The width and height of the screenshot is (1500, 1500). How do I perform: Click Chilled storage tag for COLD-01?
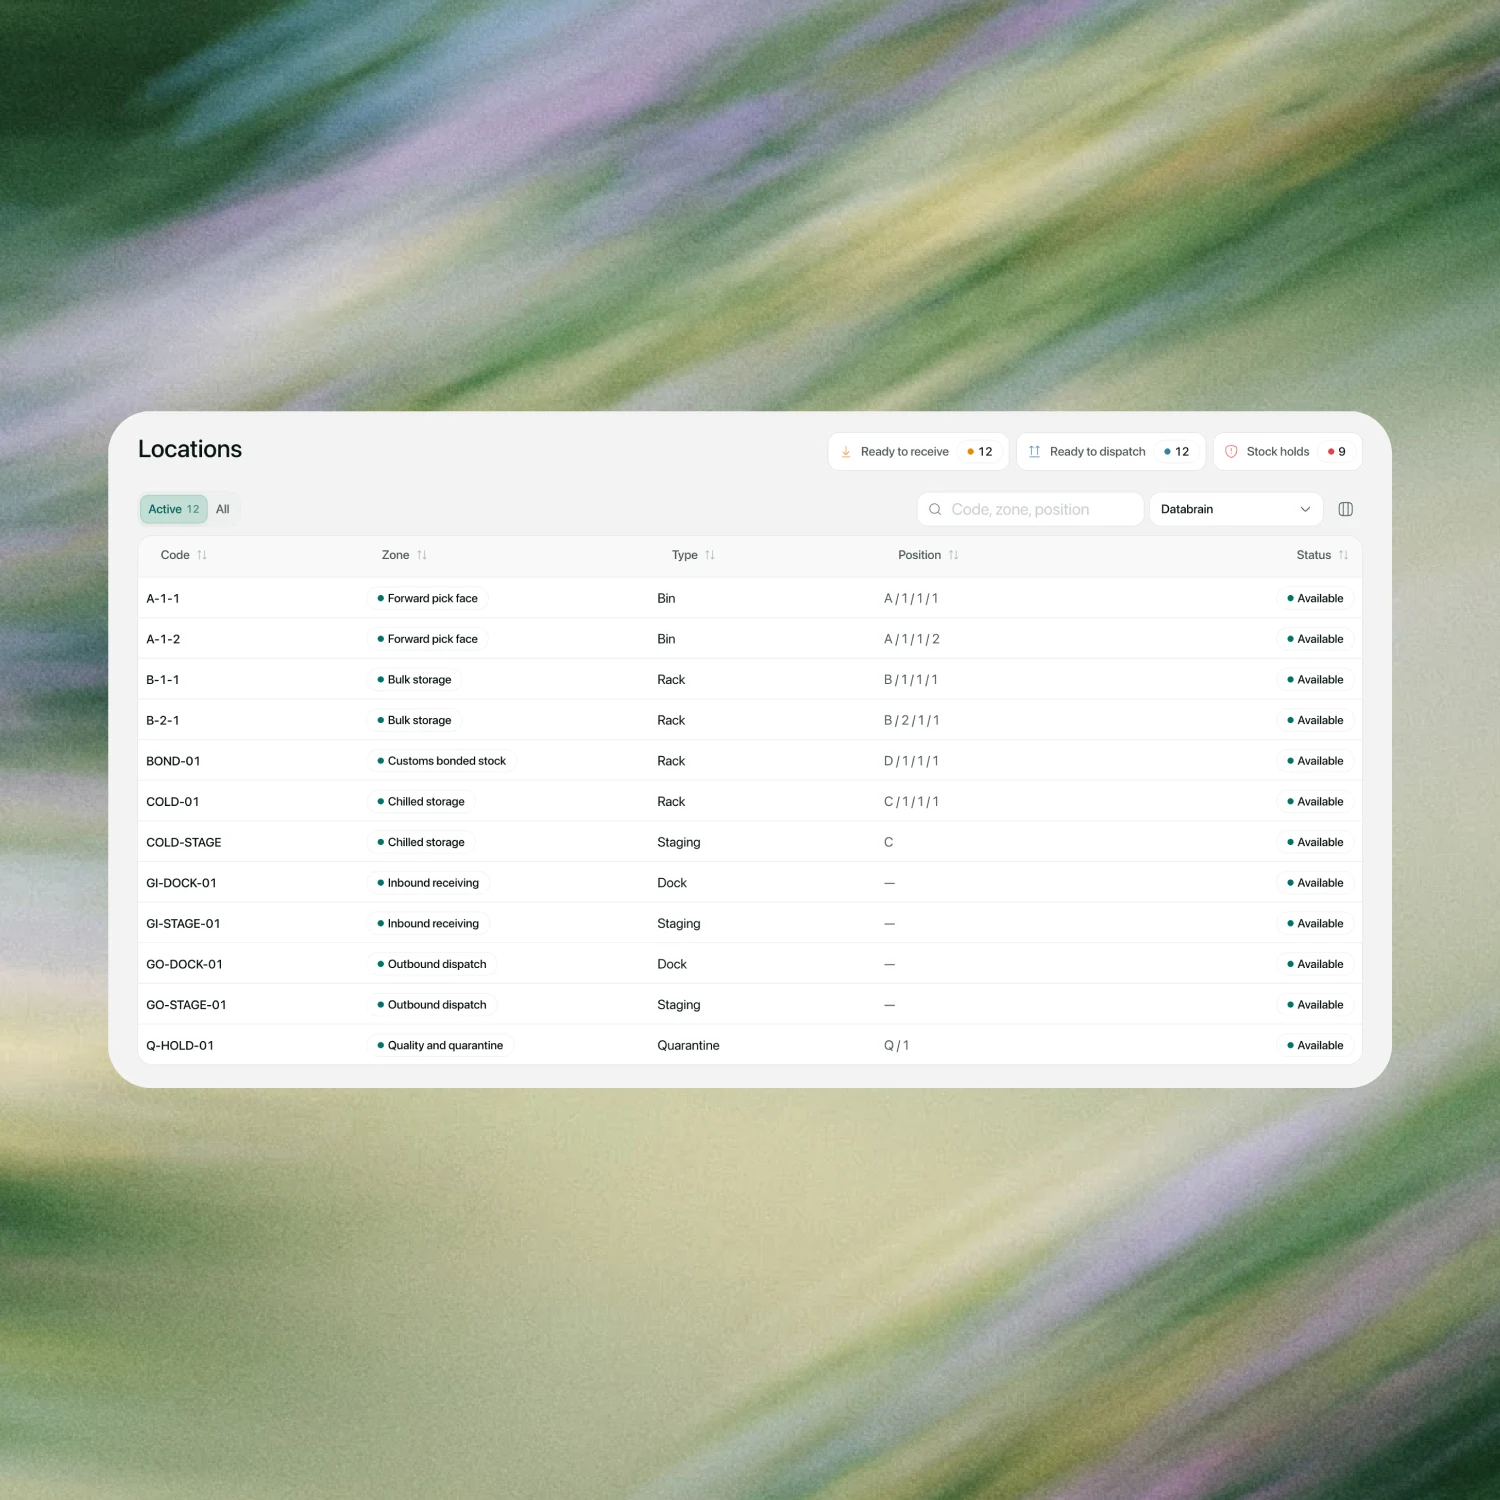click(x=421, y=802)
